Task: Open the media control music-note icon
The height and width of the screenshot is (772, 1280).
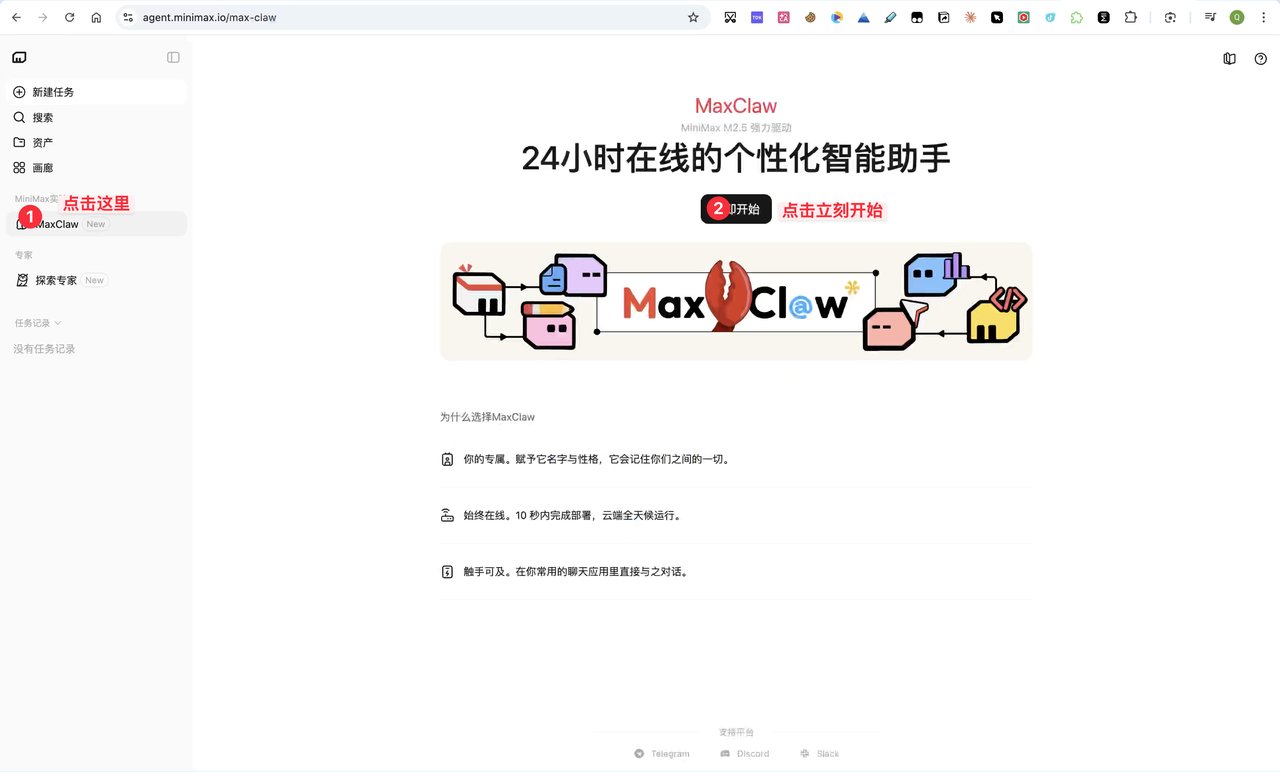Action: (1210, 17)
